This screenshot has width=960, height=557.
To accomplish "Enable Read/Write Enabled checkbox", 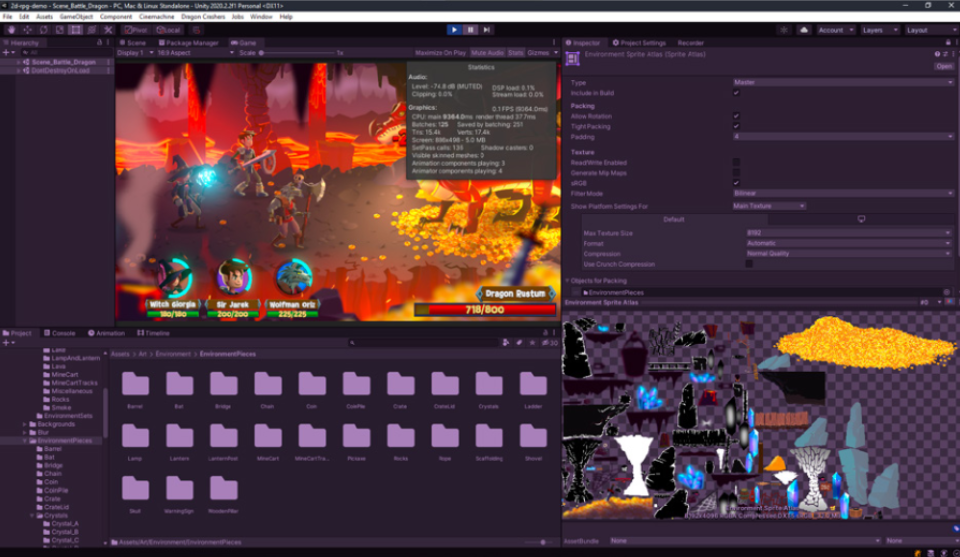I will [737, 162].
